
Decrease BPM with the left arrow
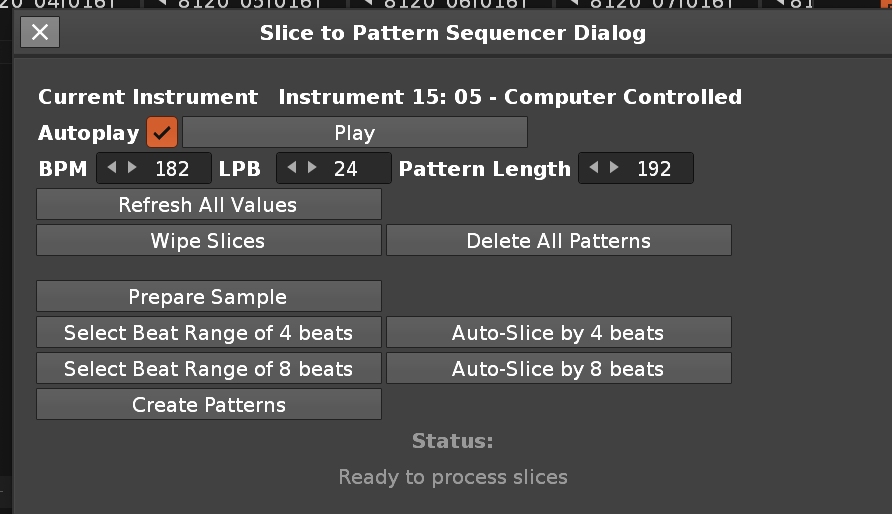coord(112,168)
